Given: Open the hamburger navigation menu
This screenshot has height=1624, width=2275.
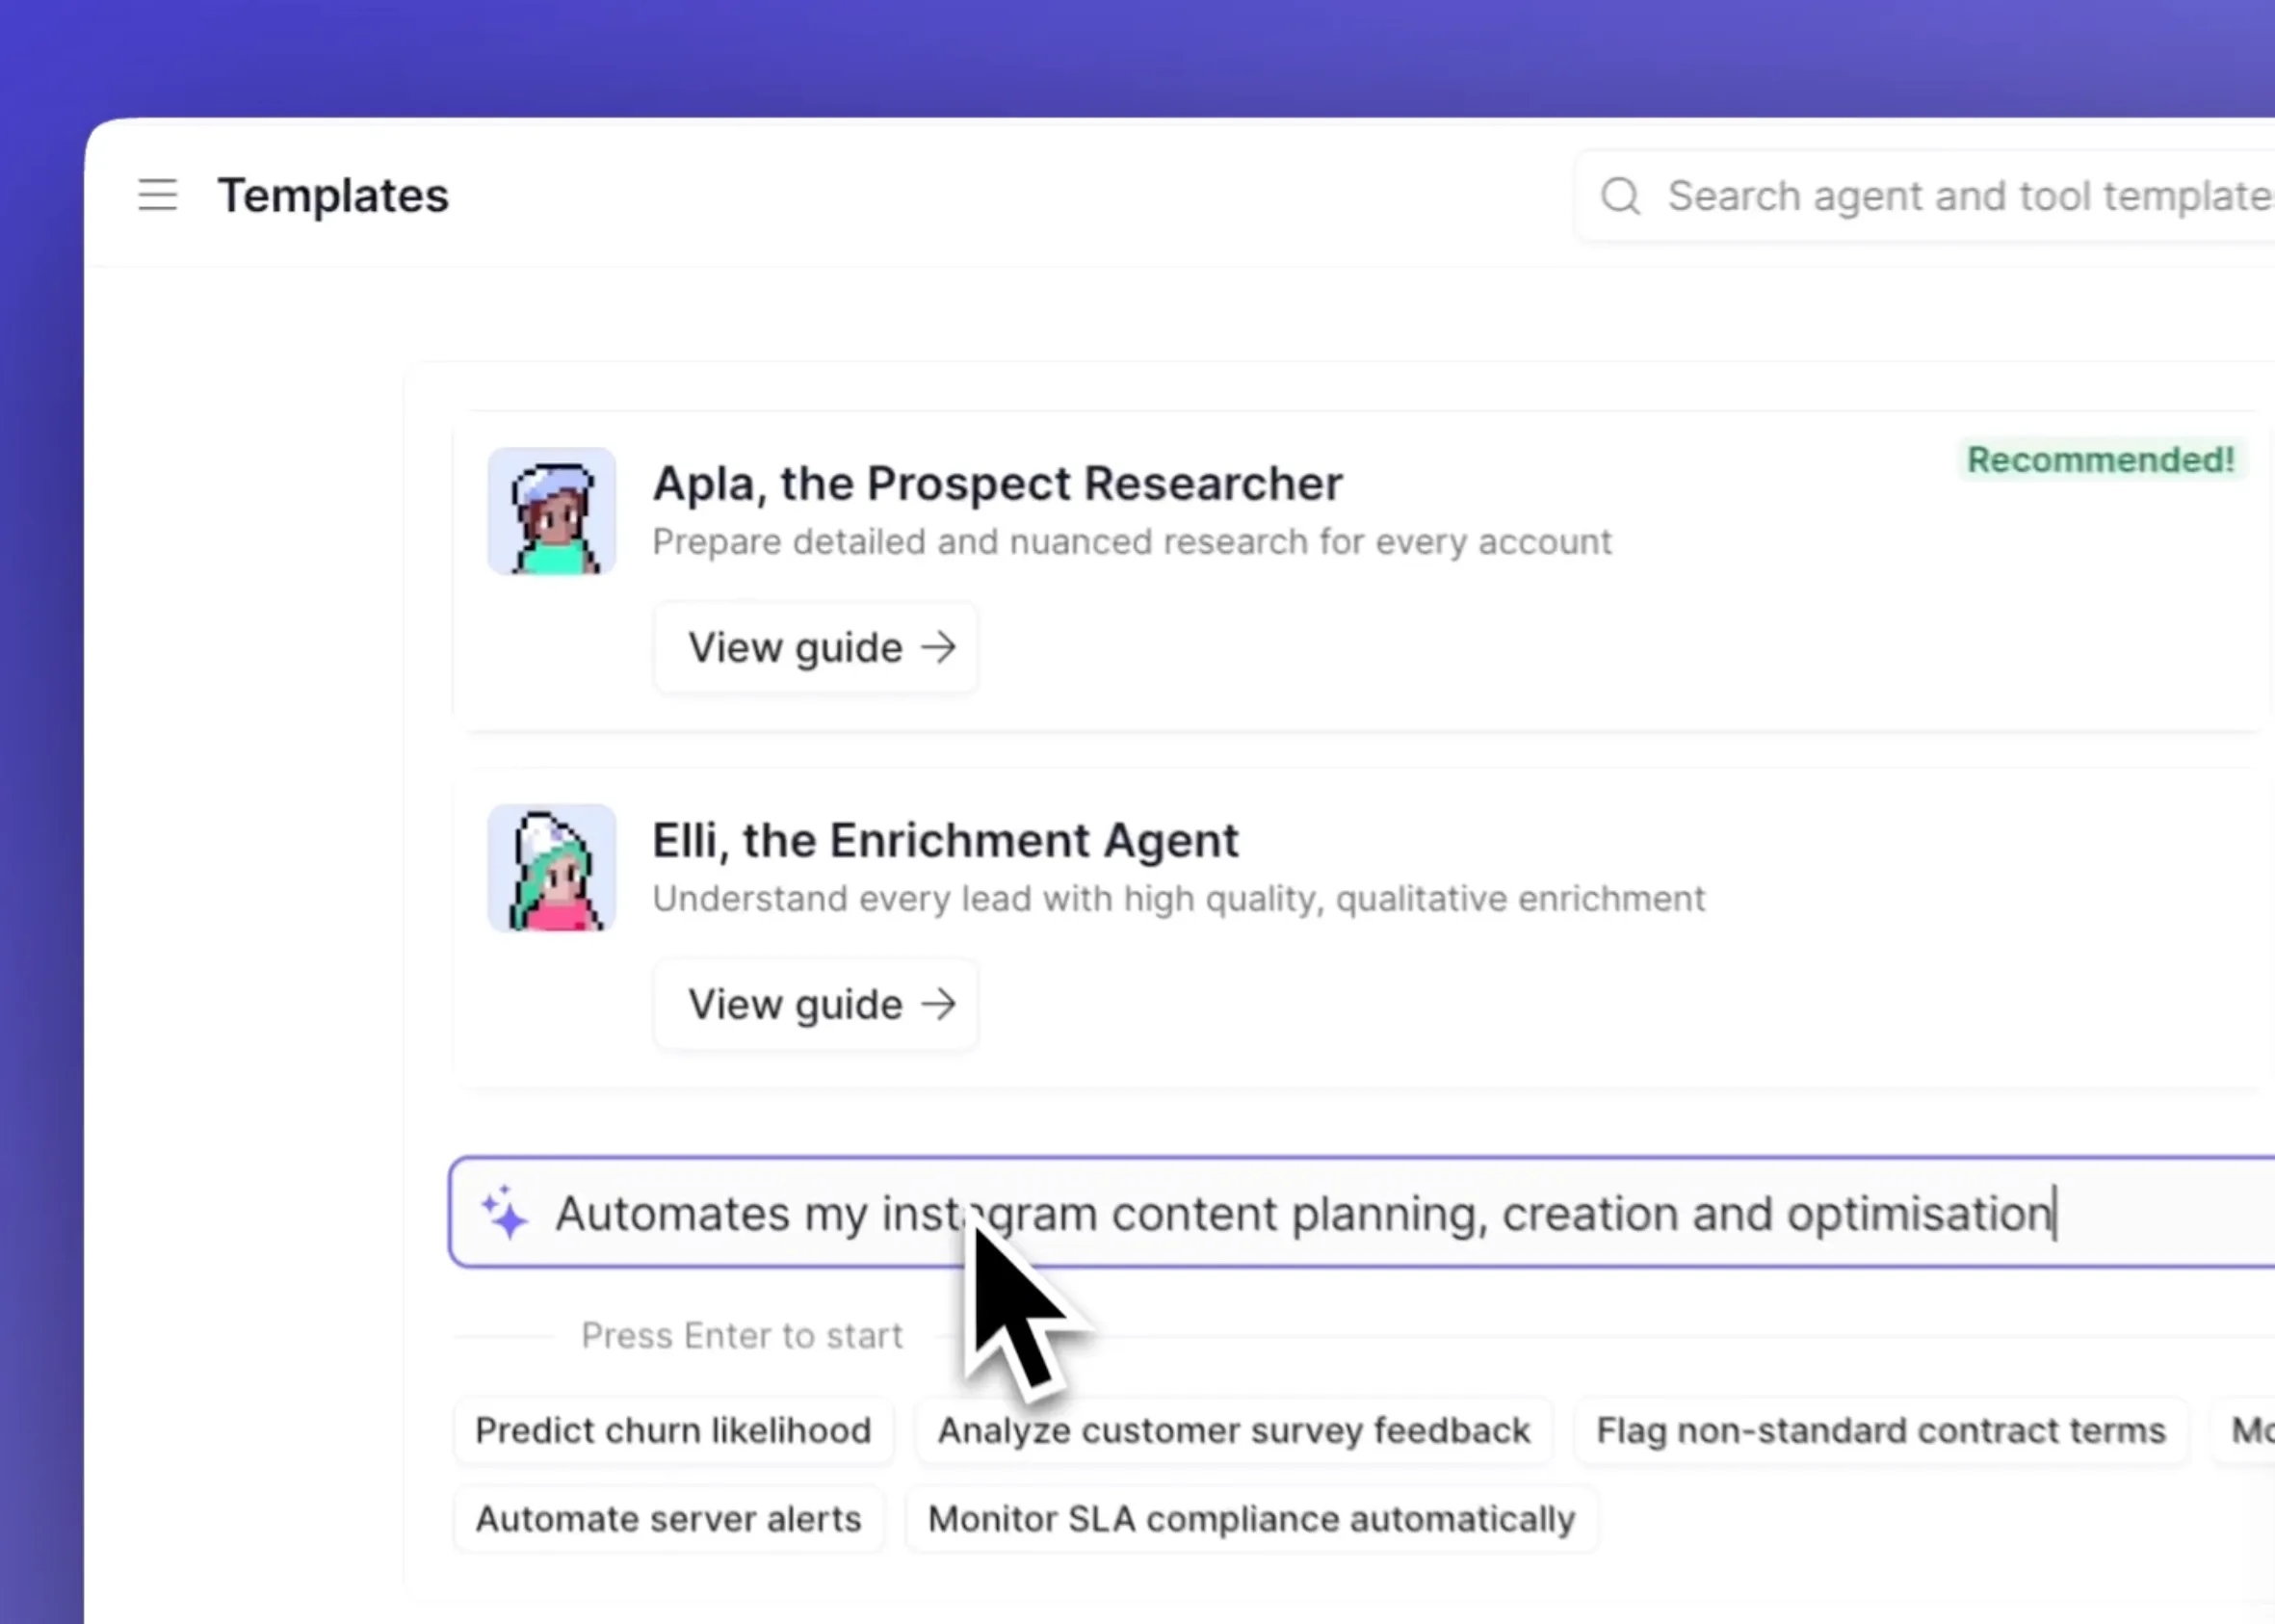Looking at the screenshot, I should coord(157,195).
